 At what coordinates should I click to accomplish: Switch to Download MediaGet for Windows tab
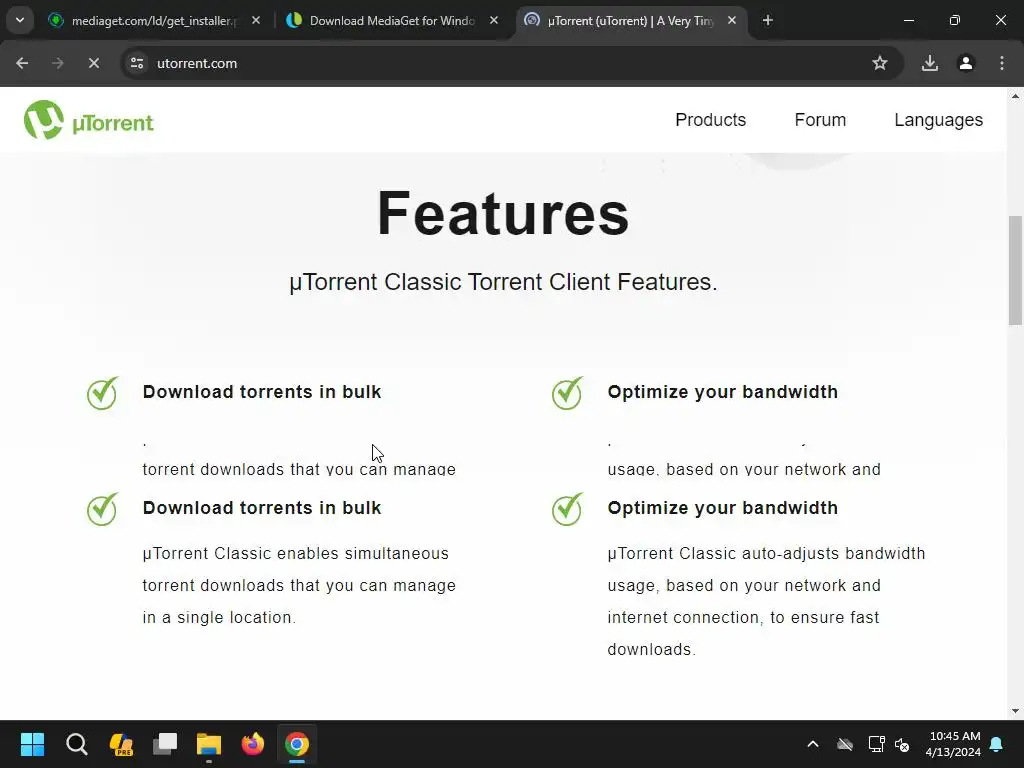[x=392, y=21]
